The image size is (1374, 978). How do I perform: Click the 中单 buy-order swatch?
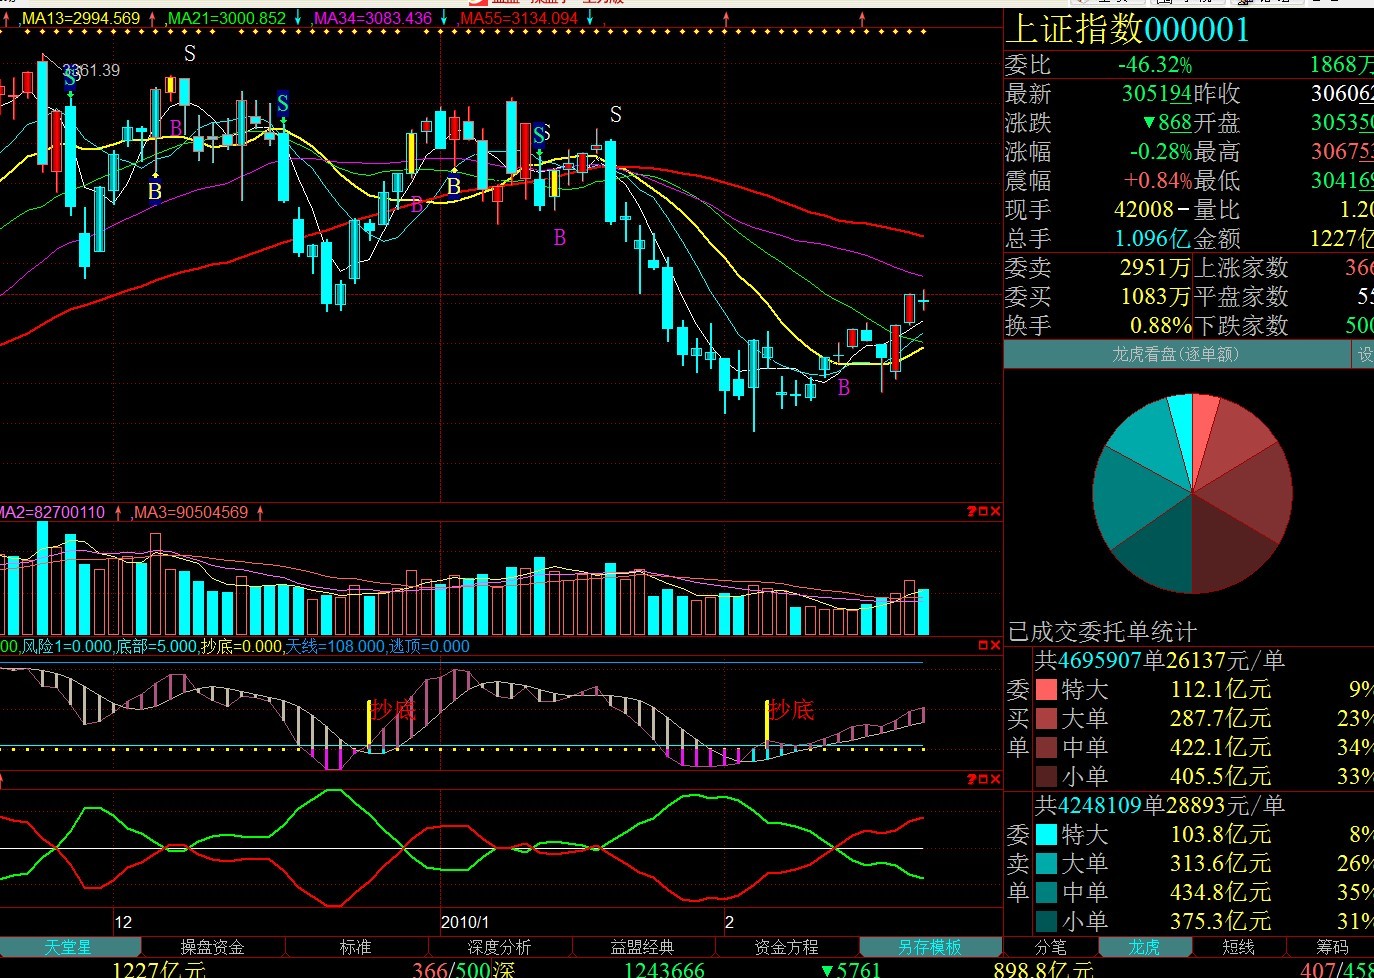point(1046,748)
